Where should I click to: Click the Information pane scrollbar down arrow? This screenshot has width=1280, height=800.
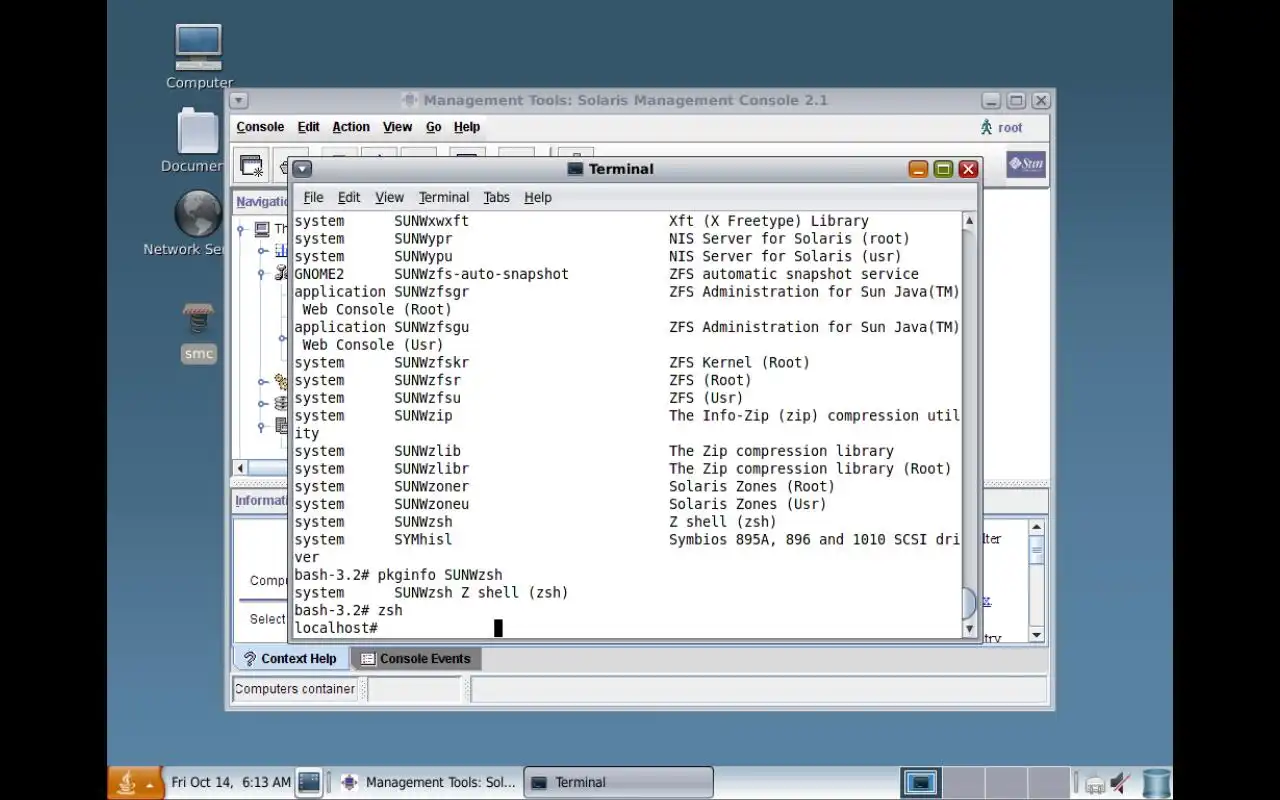coord(1037,634)
